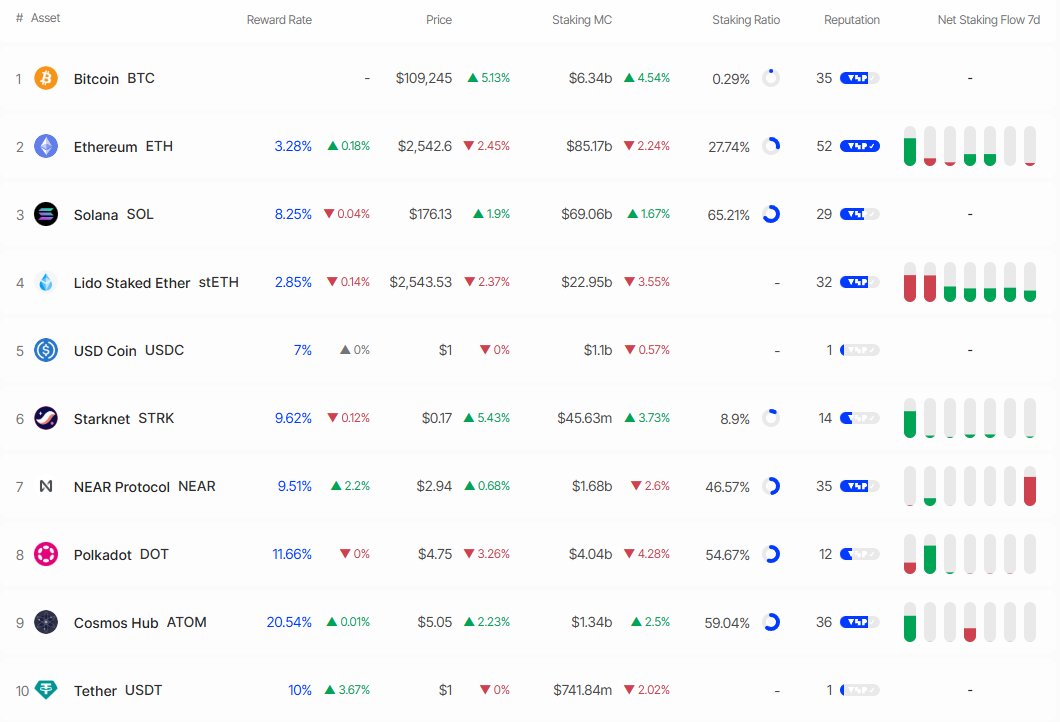Open the Bitcoin BTC asset page
Image resolution: width=1060 pixels, height=722 pixels.
(114, 78)
